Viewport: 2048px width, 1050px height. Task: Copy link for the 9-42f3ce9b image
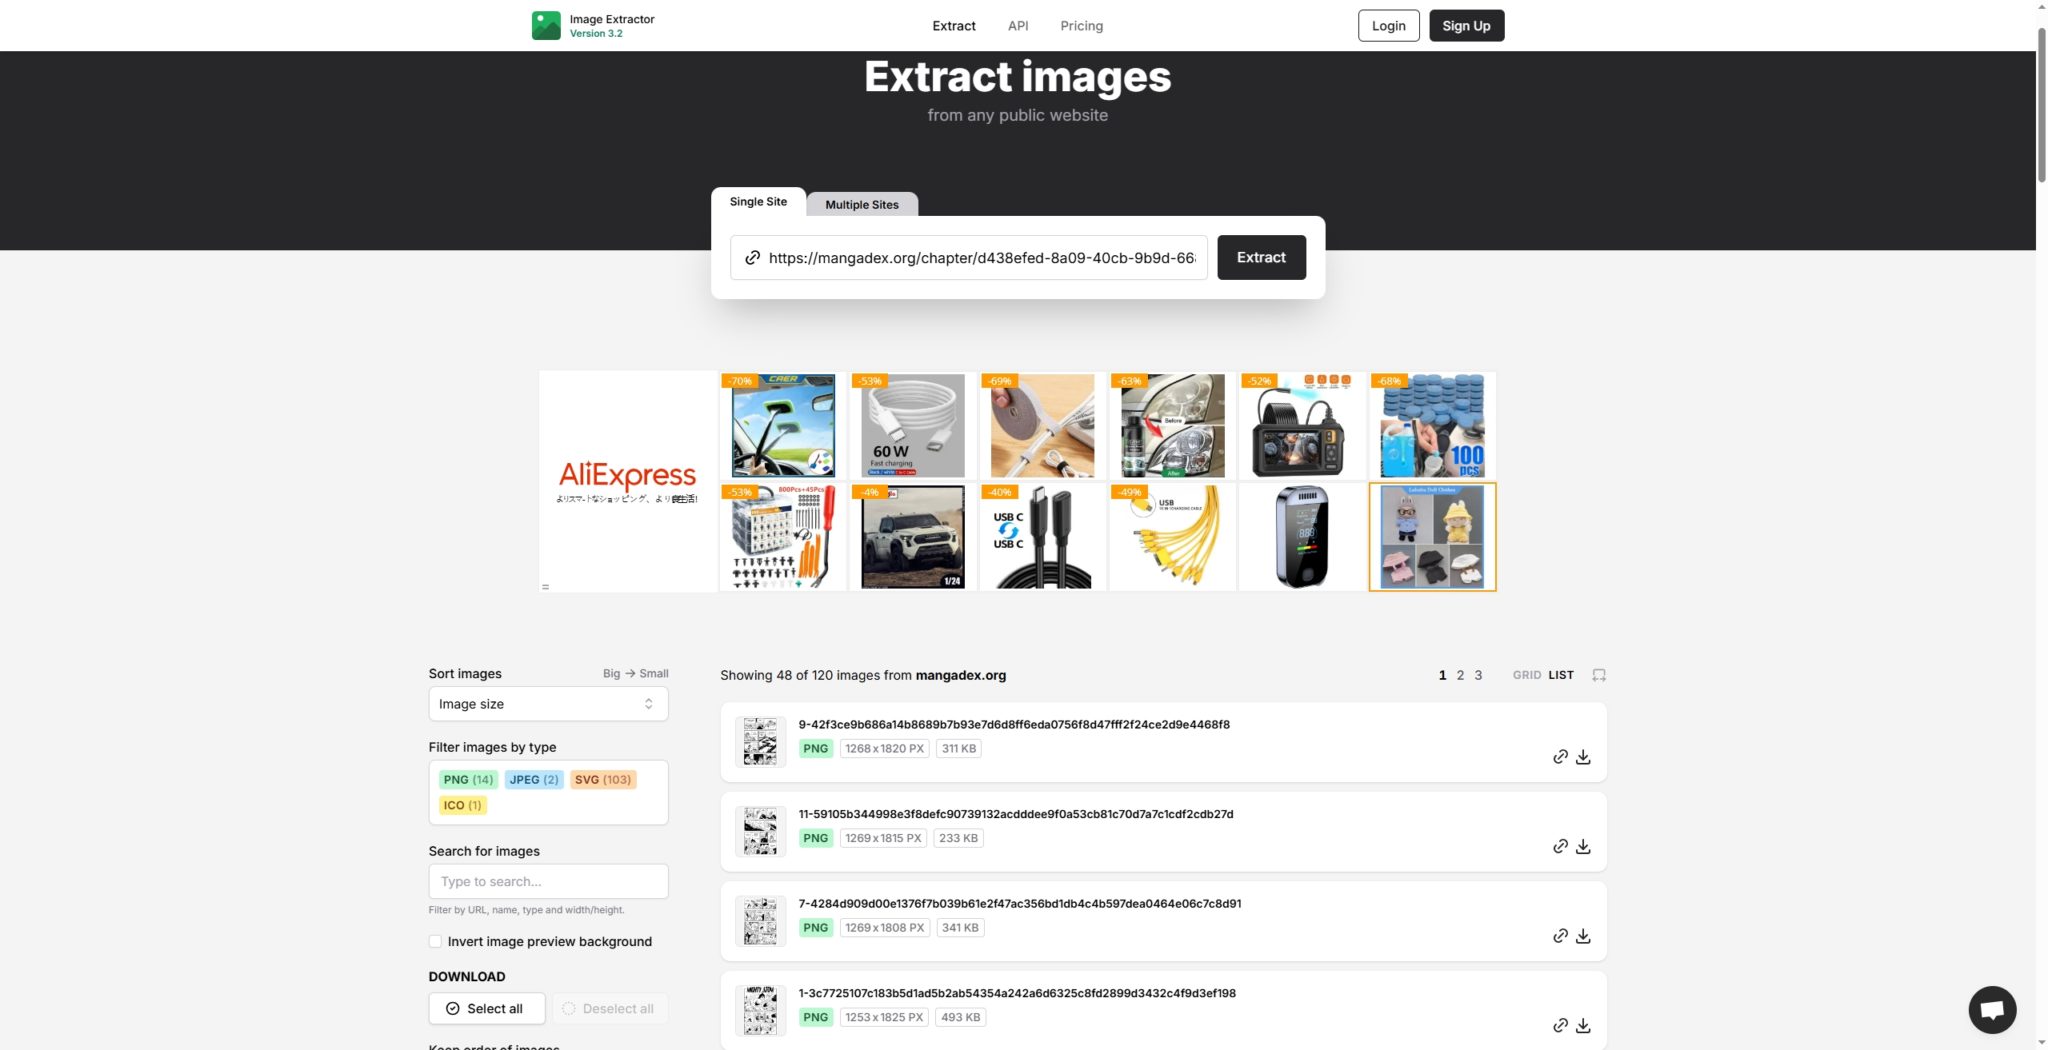[x=1560, y=757]
